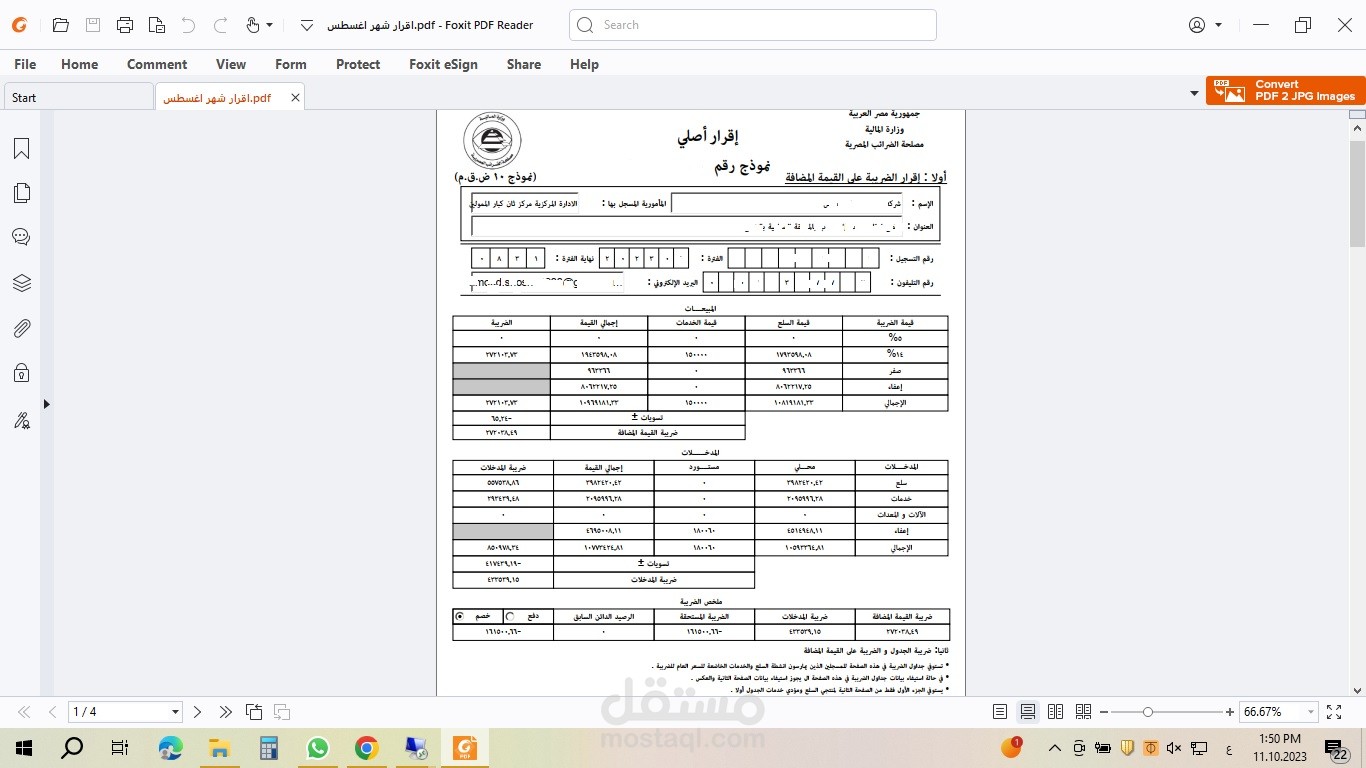The width and height of the screenshot is (1366, 768).
Task: Open the View ribbon tab
Action: (x=231, y=64)
